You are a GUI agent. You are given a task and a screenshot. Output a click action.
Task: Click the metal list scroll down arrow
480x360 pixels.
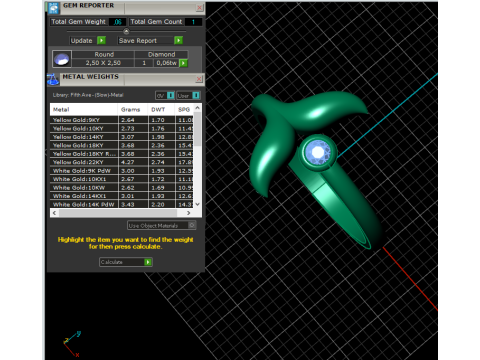coord(197,204)
